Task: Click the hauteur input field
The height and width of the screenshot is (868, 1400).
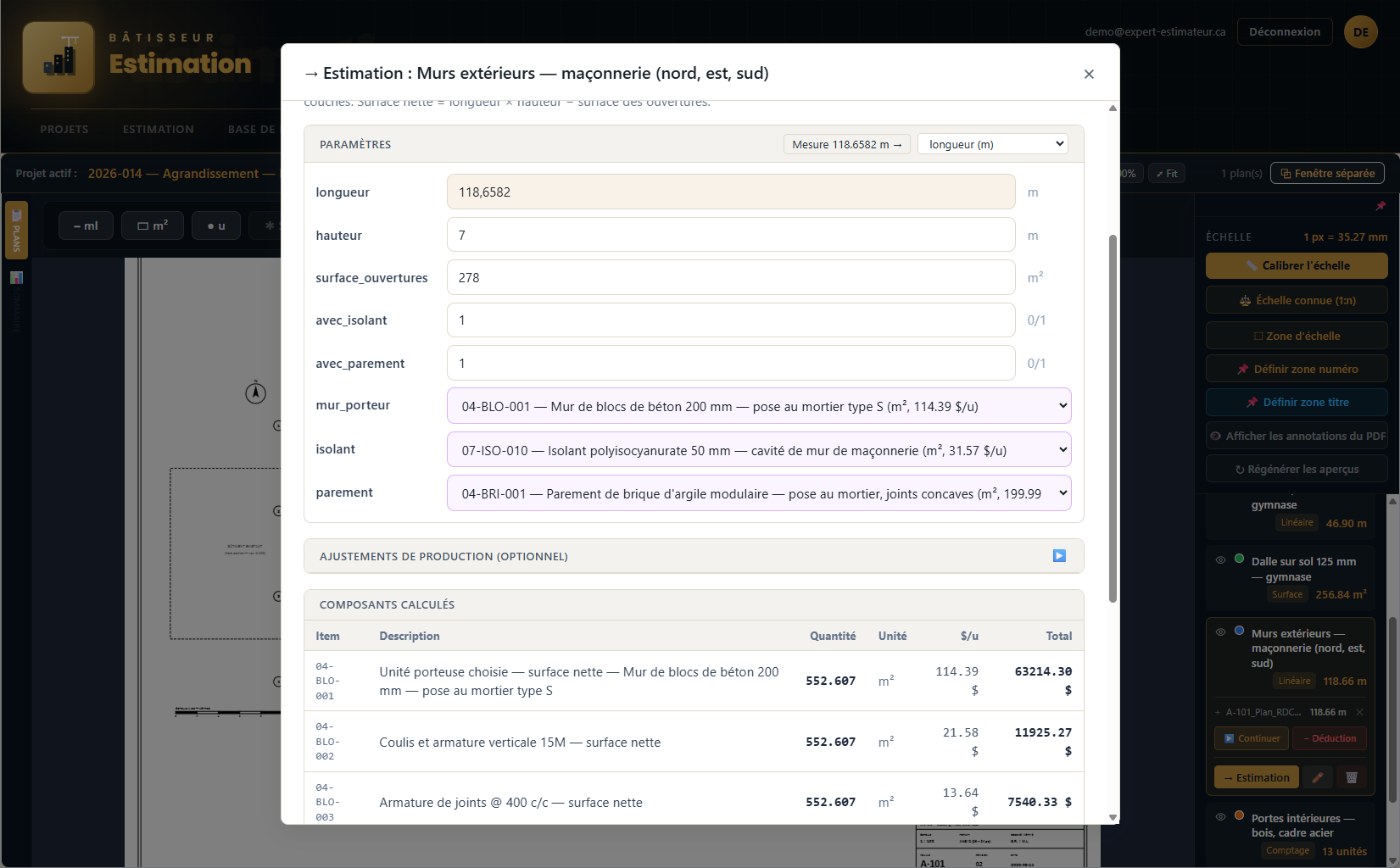Action: [x=731, y=235]
